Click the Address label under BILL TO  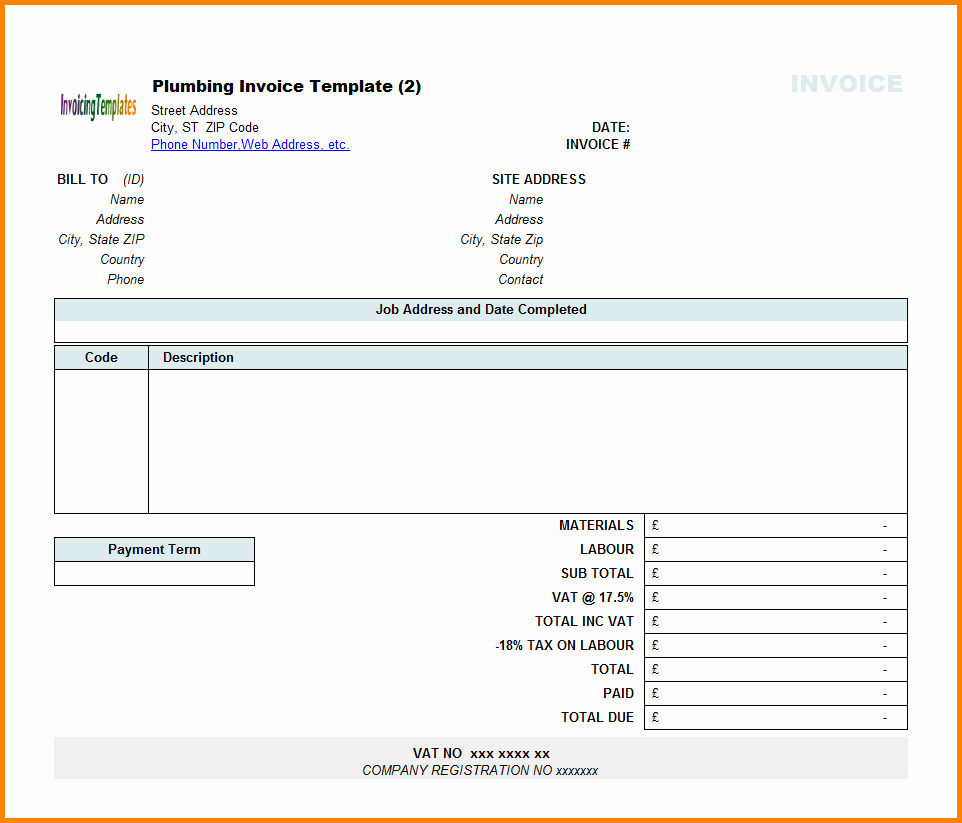tap(120, 219)
